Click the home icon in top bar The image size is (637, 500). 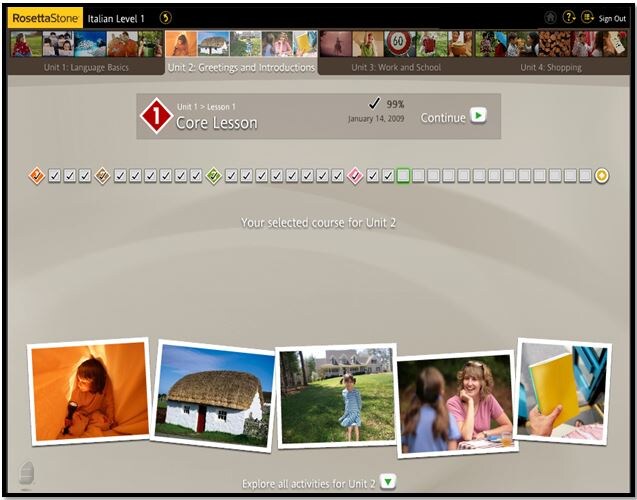click(550, 17)
